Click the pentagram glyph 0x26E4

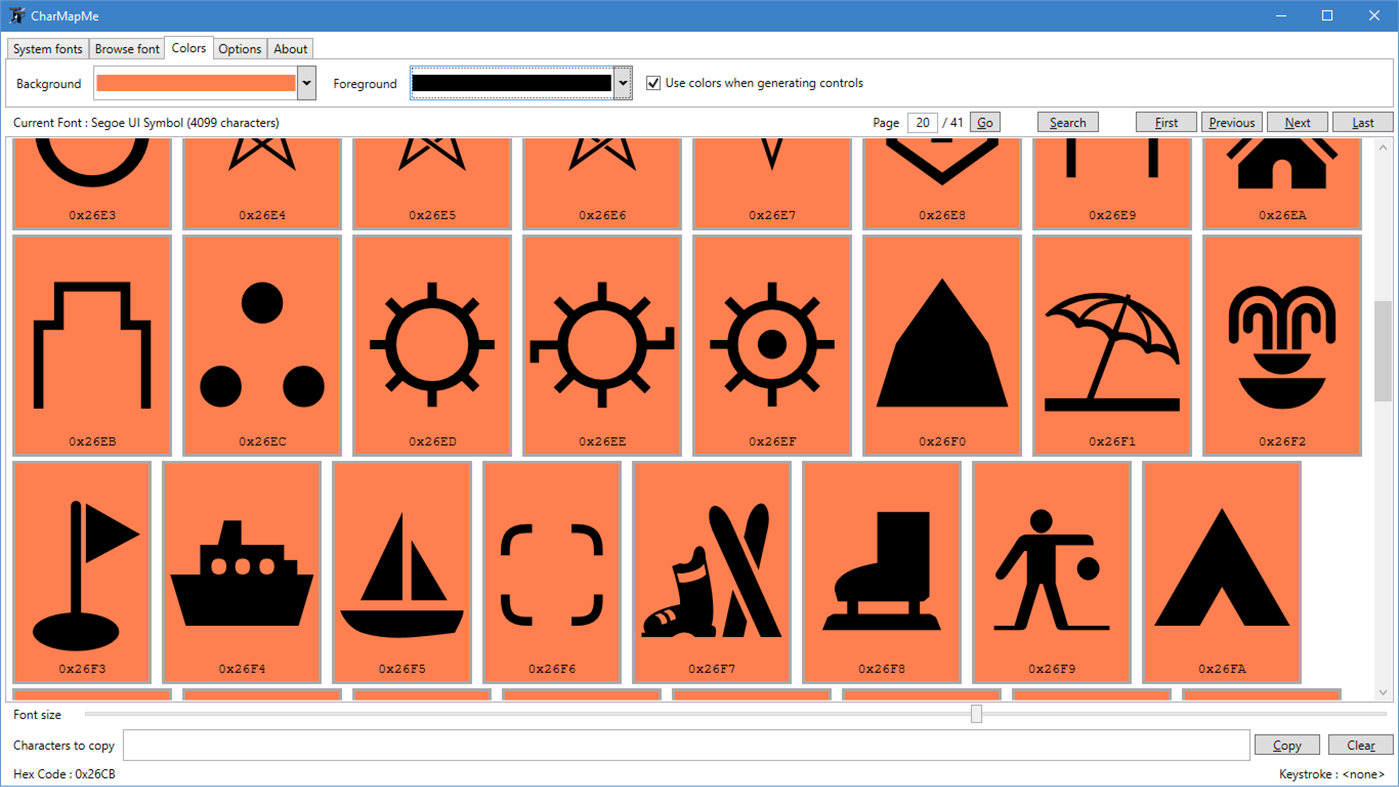(262, 183)
